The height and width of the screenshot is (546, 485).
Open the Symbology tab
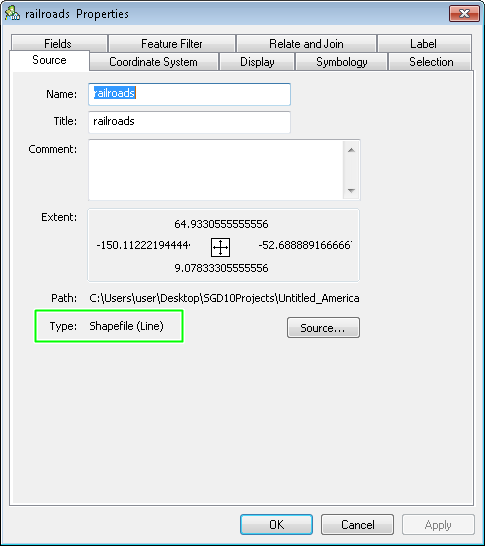tap(342, 62)
